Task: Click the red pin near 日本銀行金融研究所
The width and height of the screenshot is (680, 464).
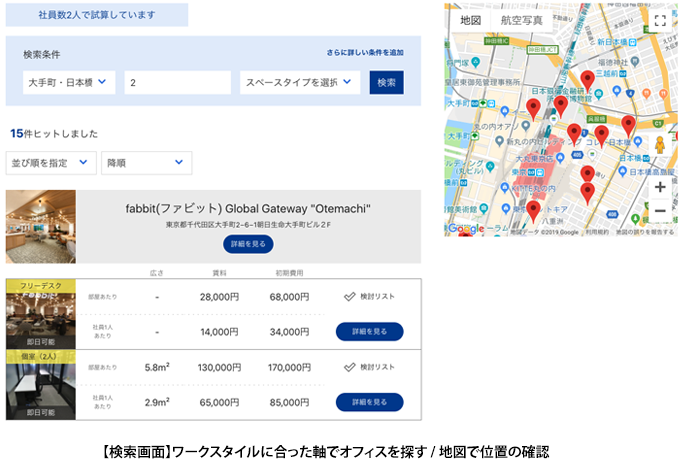Action: 561,107
